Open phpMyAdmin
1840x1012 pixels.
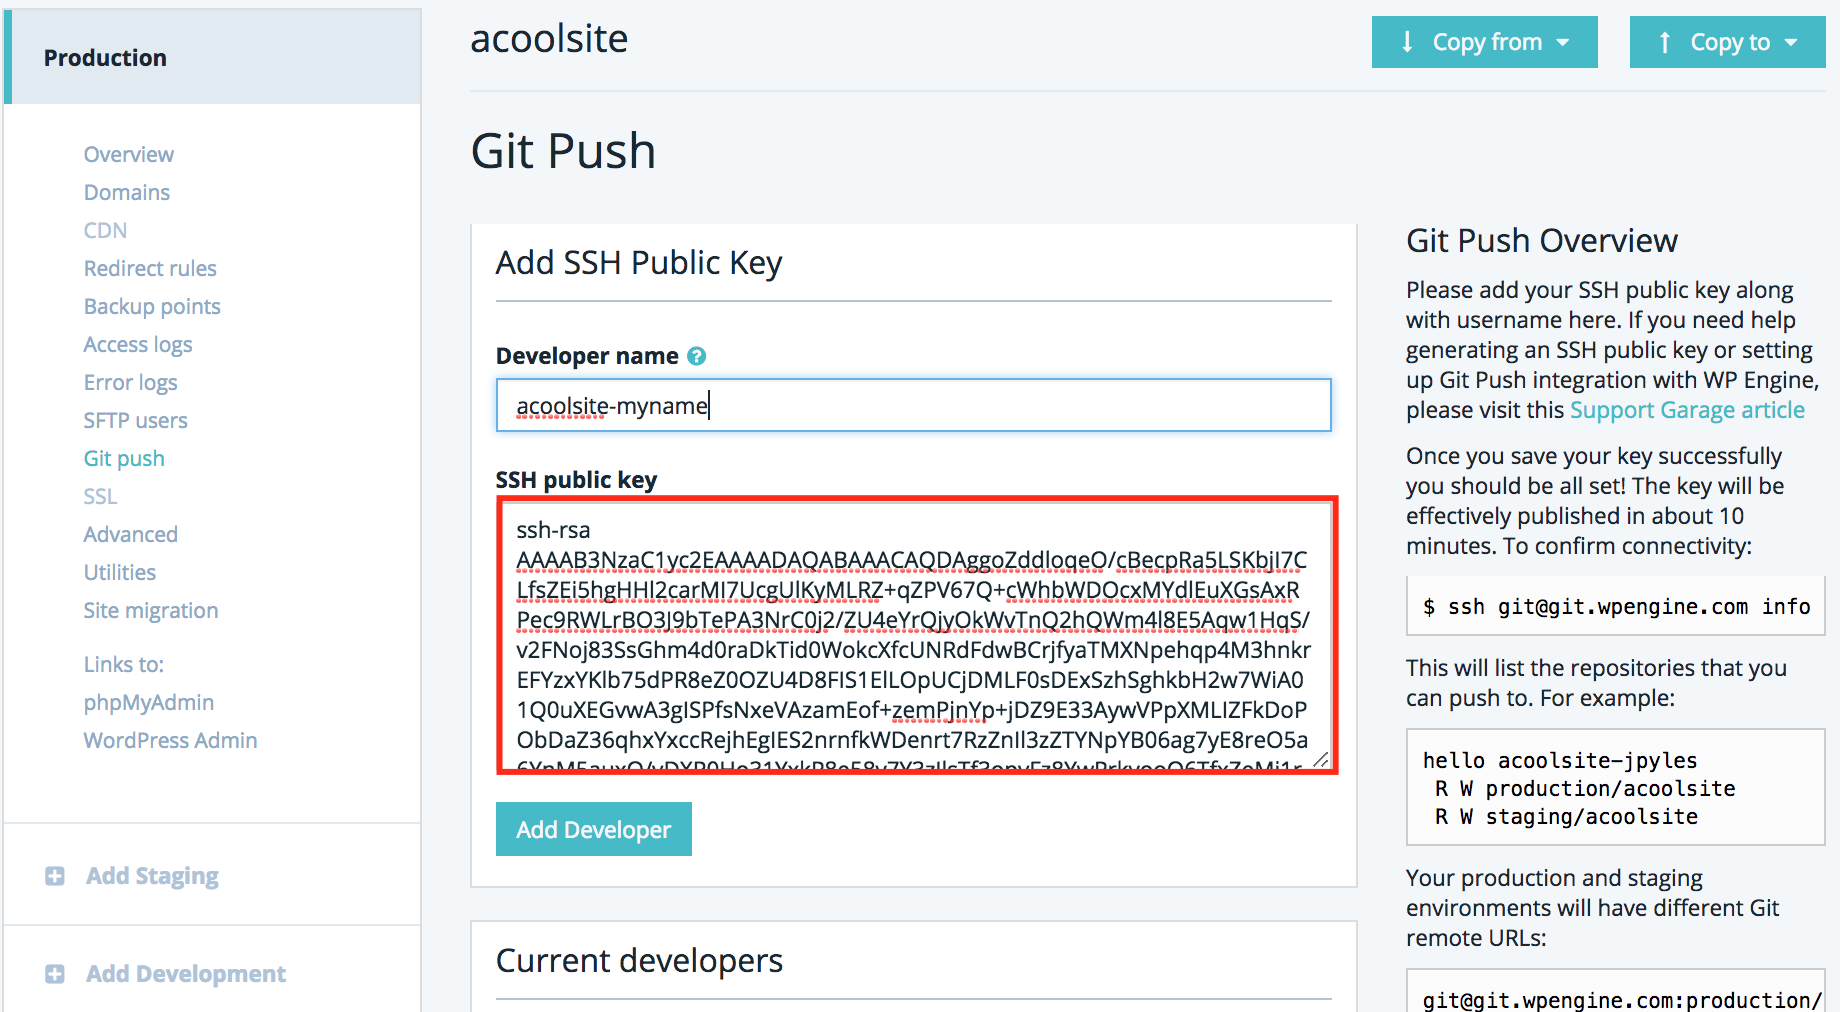148,702
